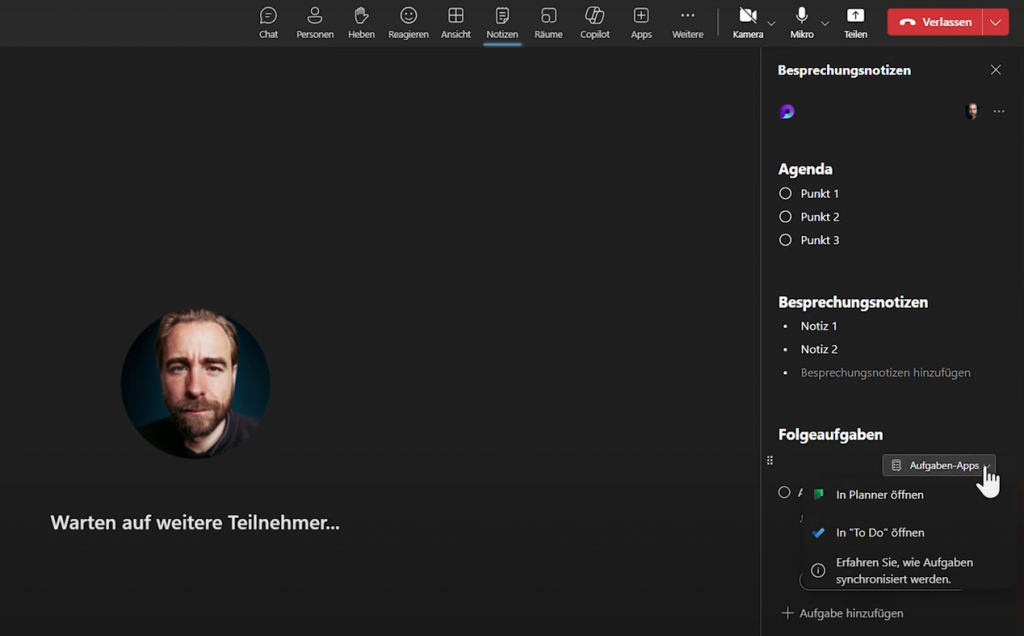Click the purple Loop icon in notes
Image resolution: width=1024 pixels, height=636 pixels.
[787, 112]
